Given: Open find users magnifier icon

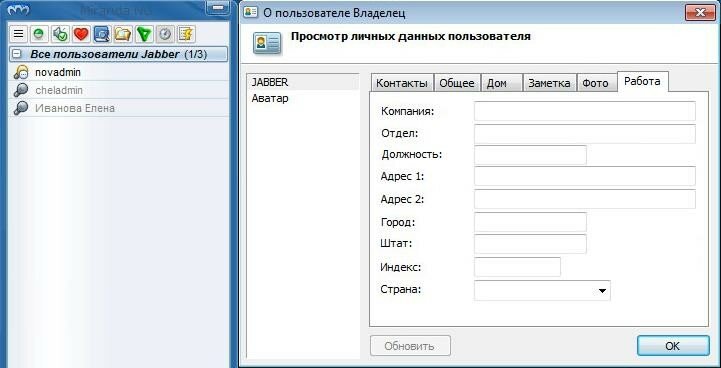Looking at the screenshot, I should click(x=102, y=34).
